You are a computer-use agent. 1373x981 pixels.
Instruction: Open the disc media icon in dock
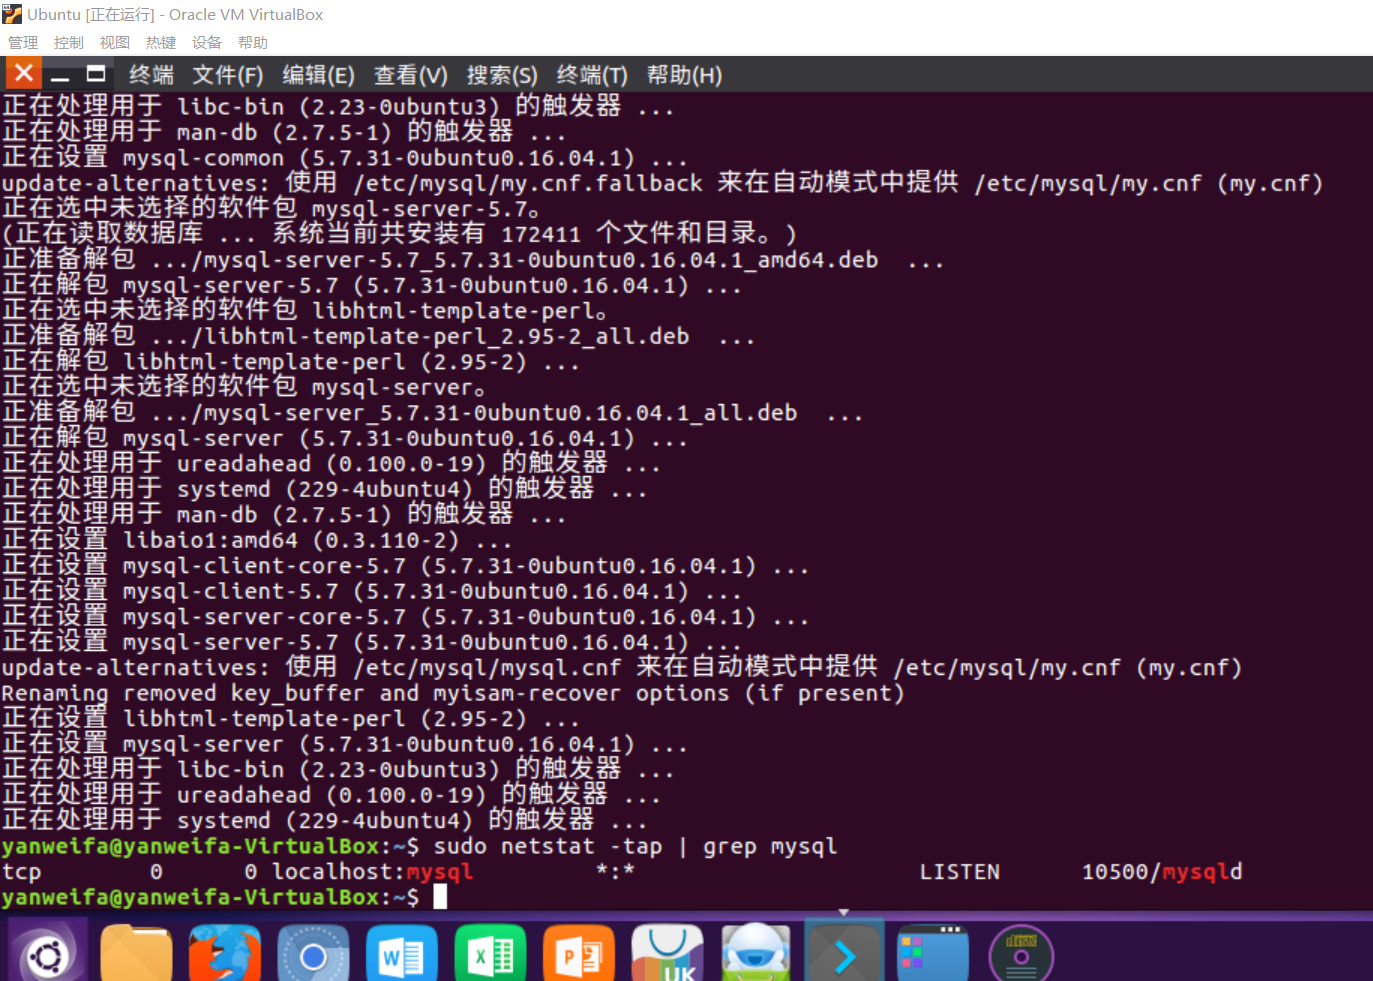click(x=1021, y=955)
